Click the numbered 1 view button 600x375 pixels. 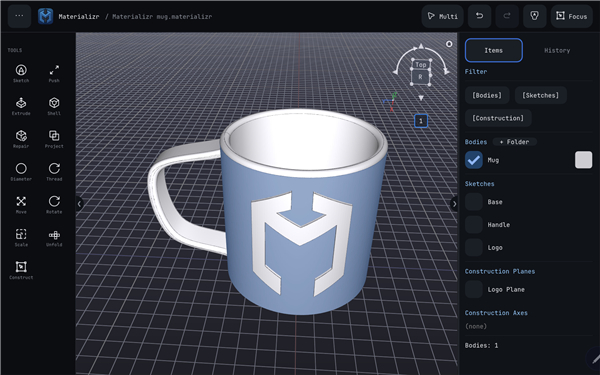(x=421, y=121)
